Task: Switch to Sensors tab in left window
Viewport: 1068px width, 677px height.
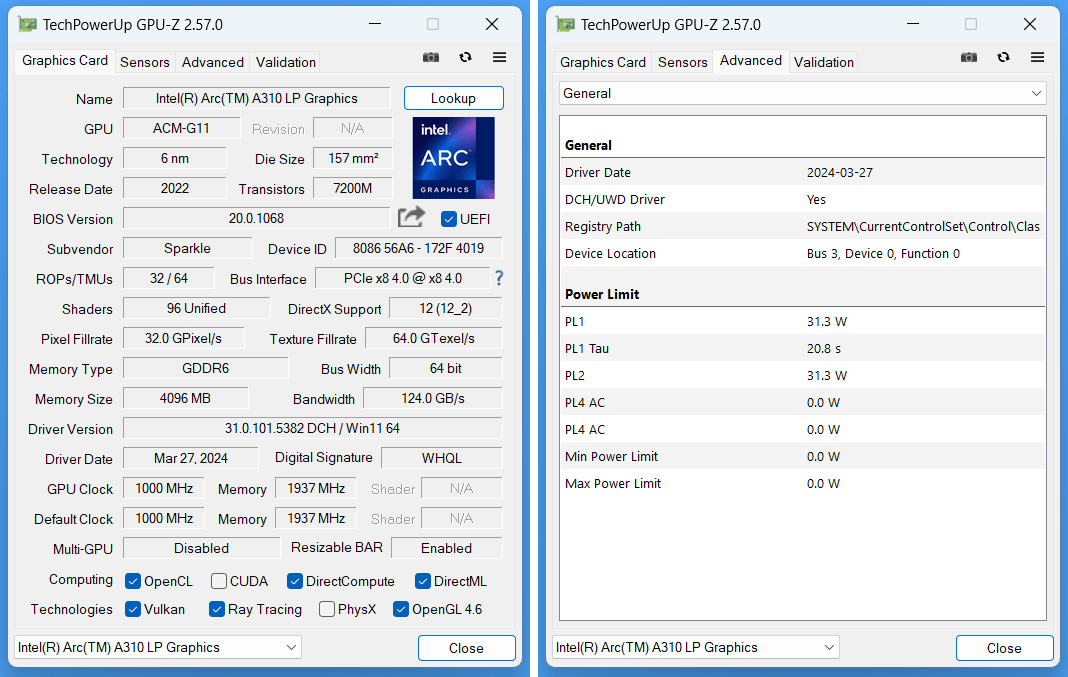Action: (x=144, y=62)
